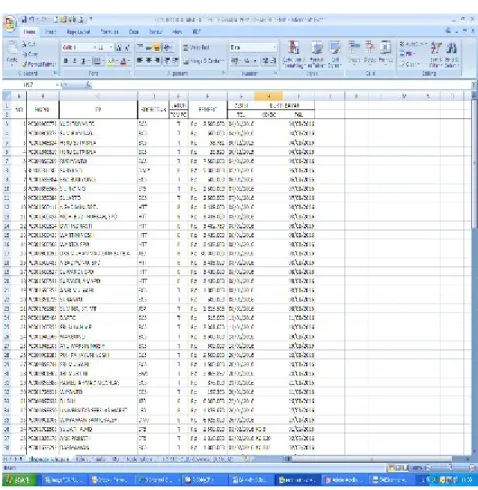478x490 pixels.
Task: Adjust the zoom slider in status bar
Action: 449,468
